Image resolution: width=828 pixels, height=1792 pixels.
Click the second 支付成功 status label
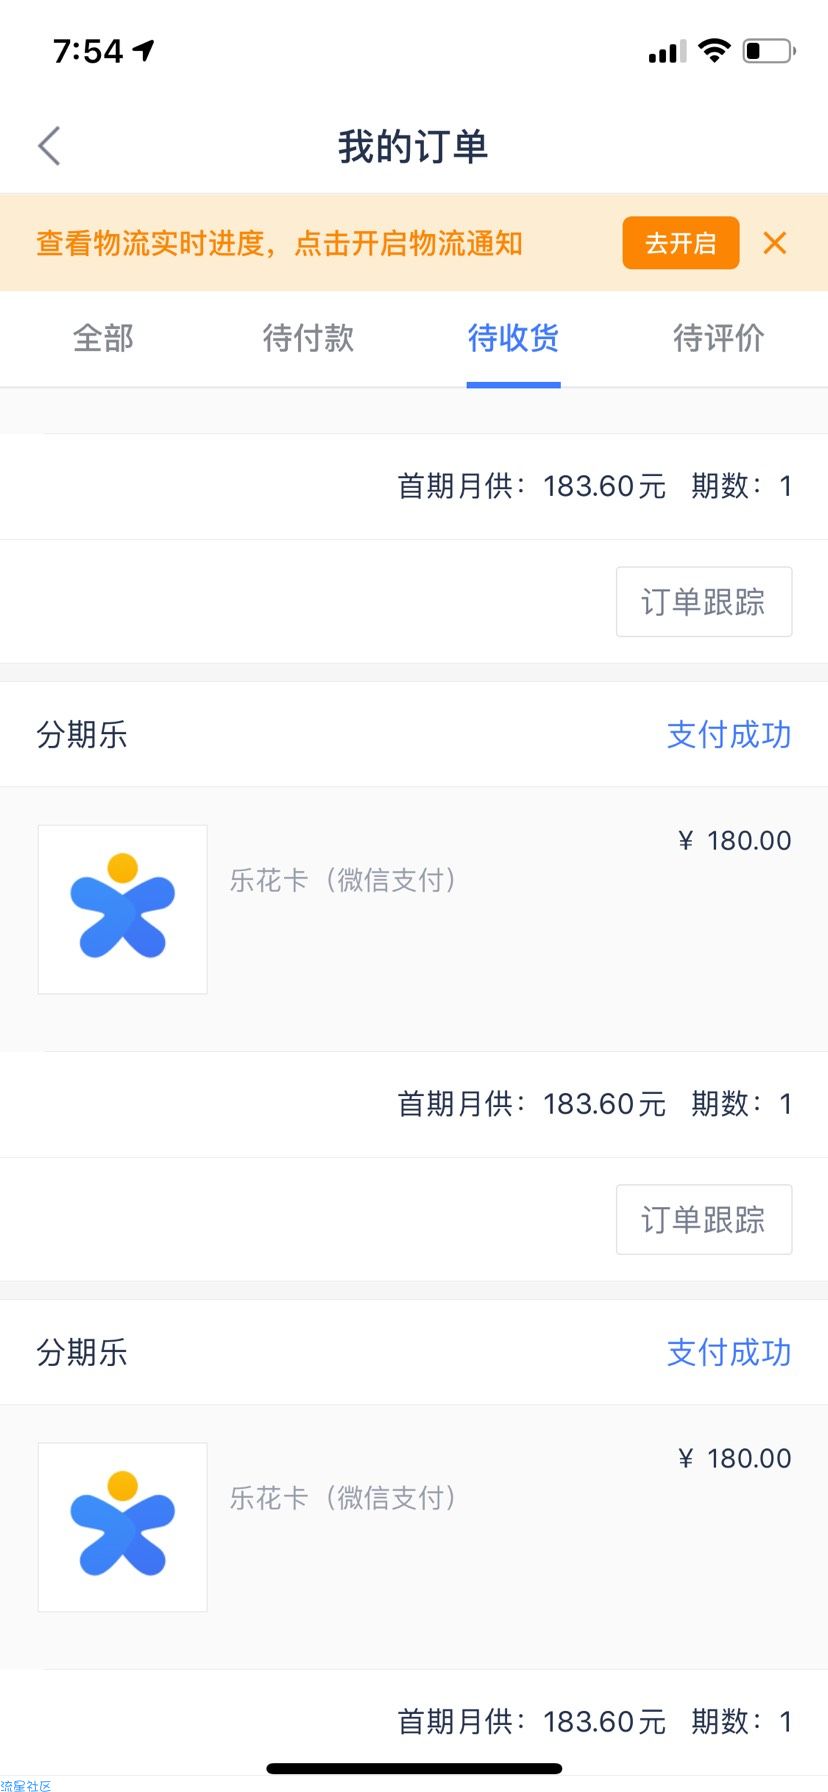point(728,1353)
